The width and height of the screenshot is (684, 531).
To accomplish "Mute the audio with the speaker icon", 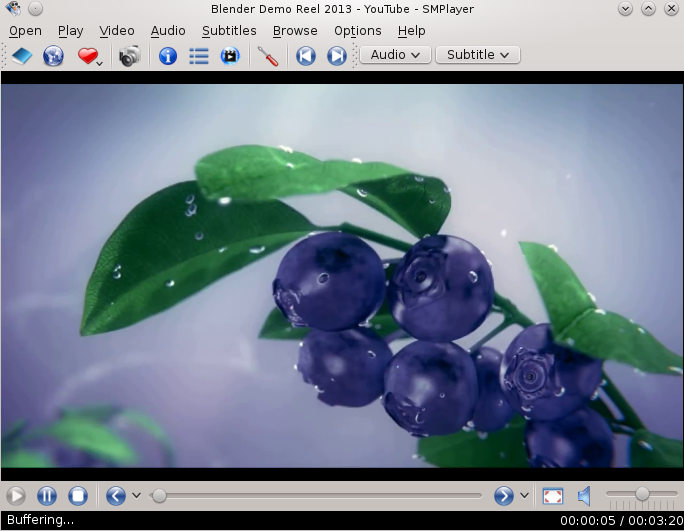I will pyautogui.click(x=584, y=495).
